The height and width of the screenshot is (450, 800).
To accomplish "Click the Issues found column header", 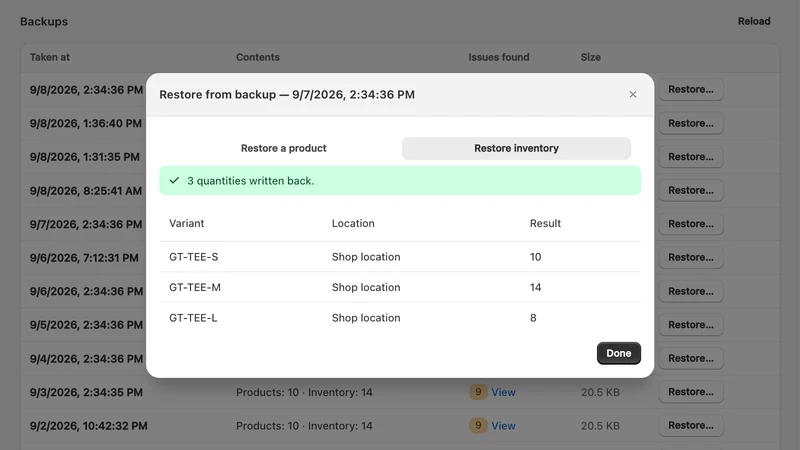I will pyautogui.click(x=498, y=57).
